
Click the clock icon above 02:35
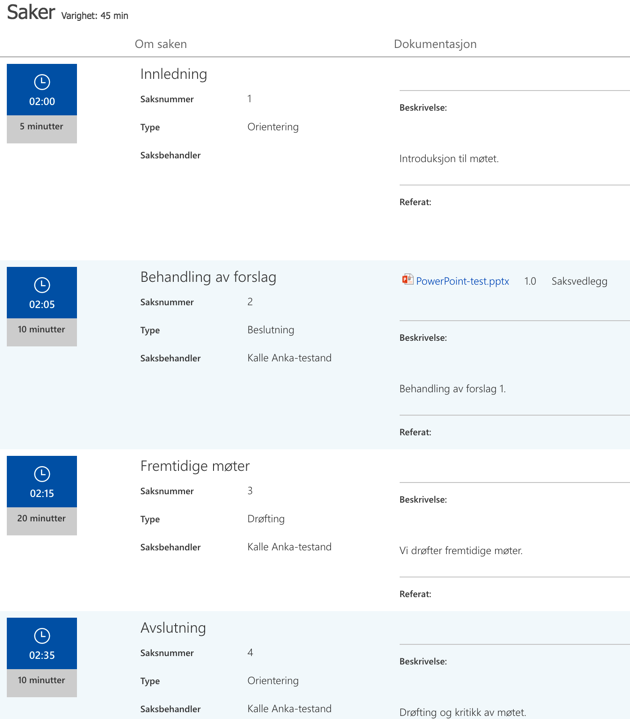pos(42,636)
